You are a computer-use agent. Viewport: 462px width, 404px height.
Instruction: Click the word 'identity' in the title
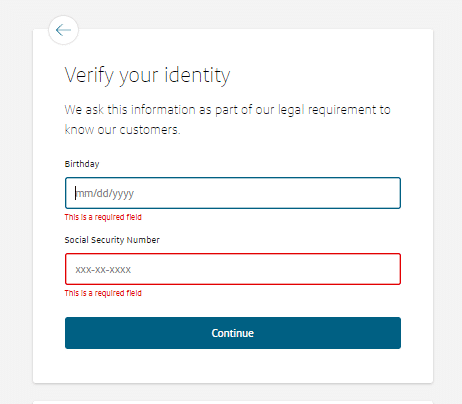pos(197,75)
